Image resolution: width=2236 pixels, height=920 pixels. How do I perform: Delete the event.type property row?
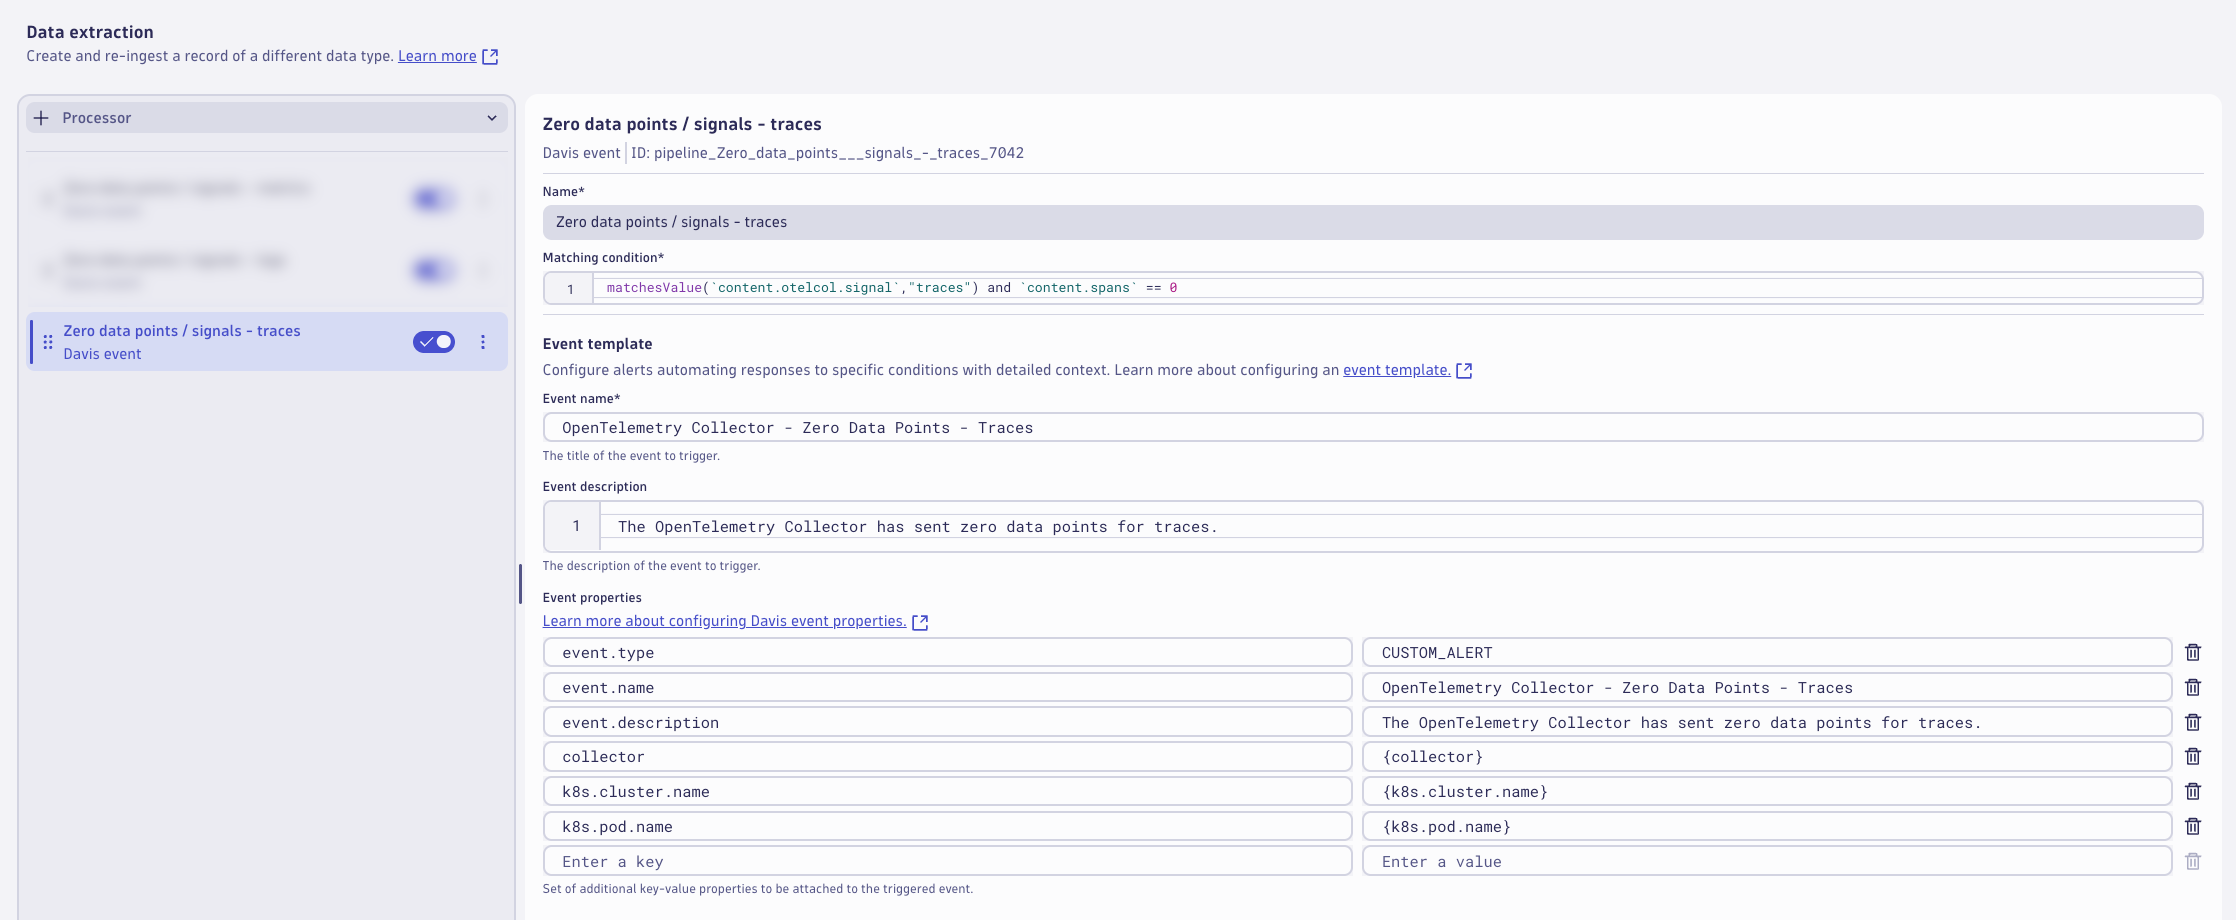point(2193,652)
